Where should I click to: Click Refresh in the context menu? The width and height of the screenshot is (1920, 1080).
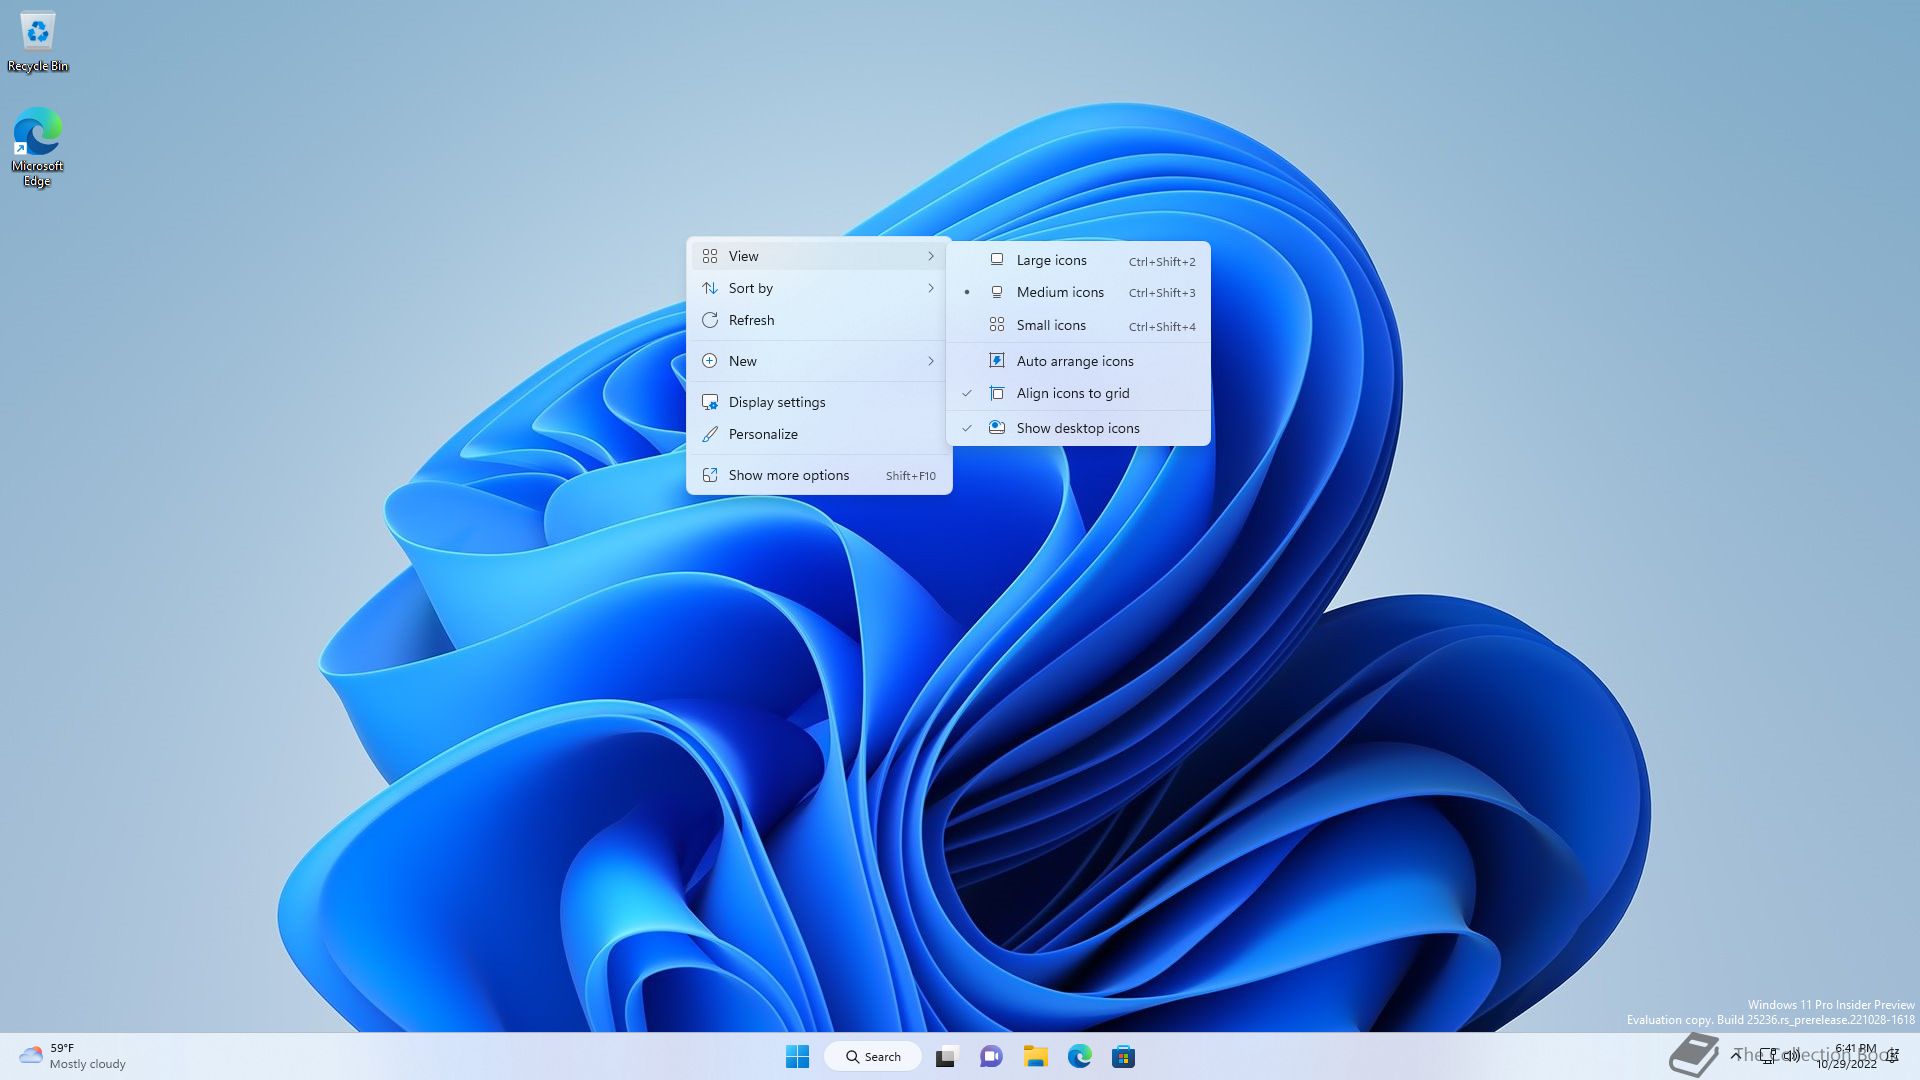tap(751, 320)
